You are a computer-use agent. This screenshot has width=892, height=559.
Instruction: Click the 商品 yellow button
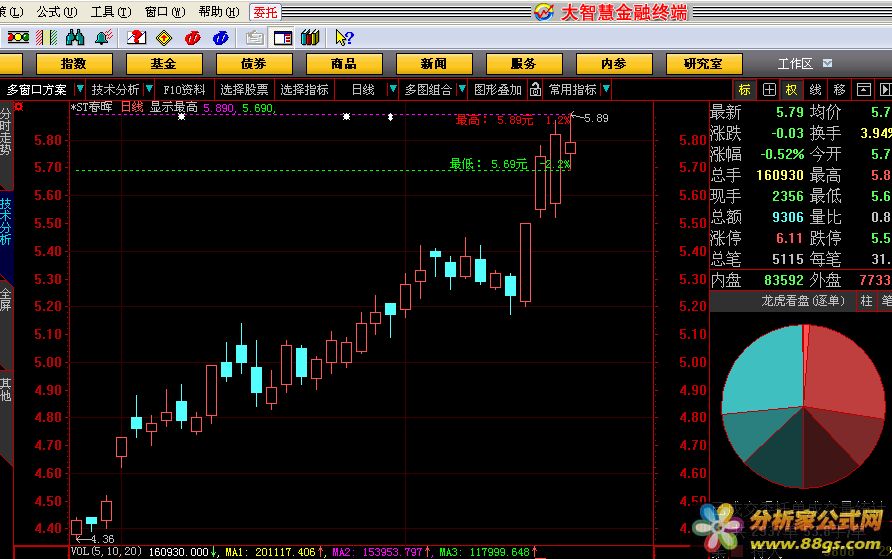(344, 64)
